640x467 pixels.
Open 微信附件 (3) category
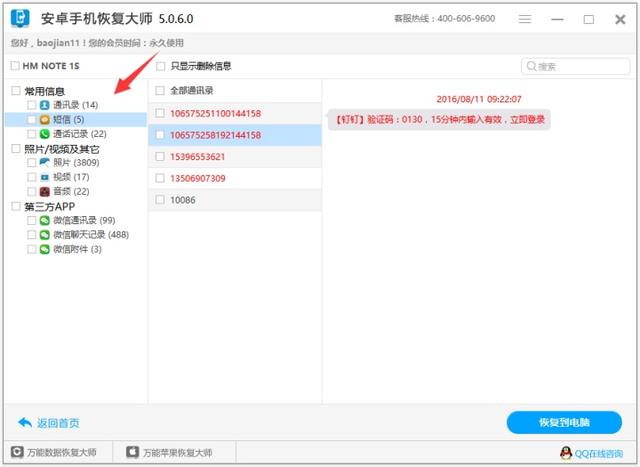(x=77, y=249)
